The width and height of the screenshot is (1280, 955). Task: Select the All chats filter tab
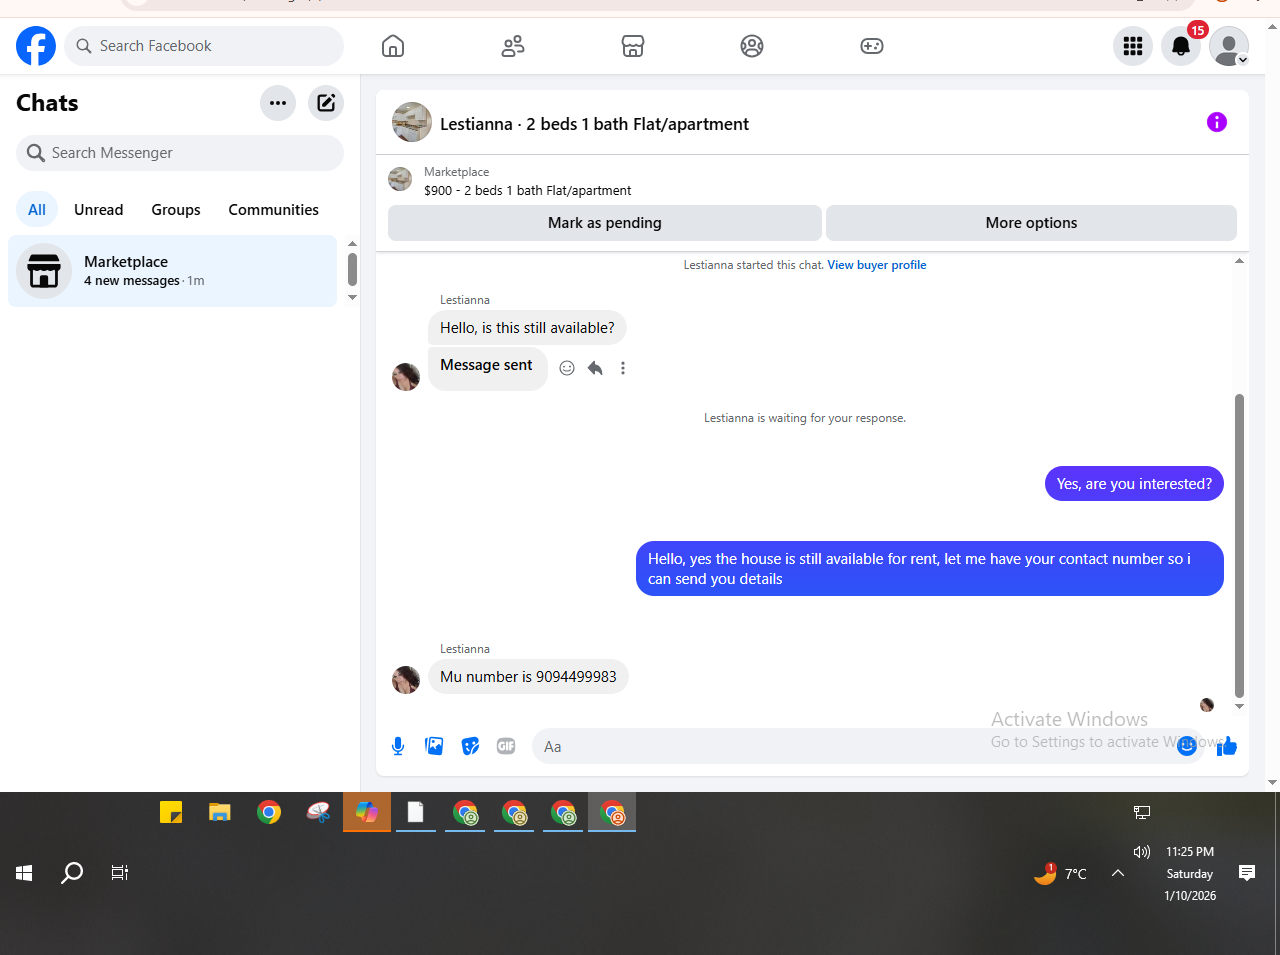(37, 210)
